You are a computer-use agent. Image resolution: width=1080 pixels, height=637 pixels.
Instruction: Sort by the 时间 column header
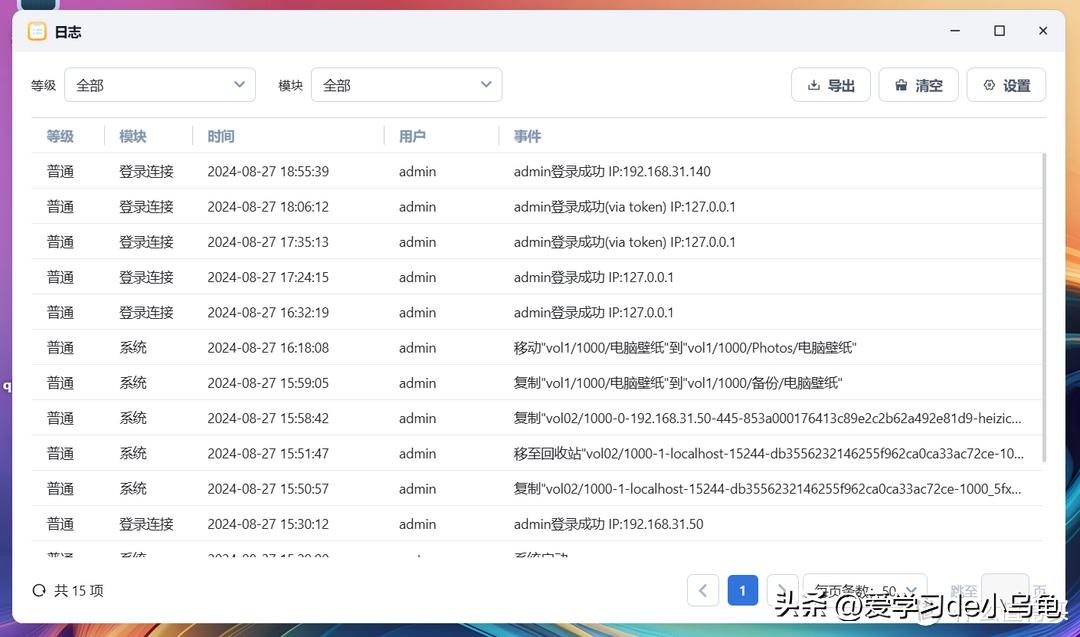tap(221, 136)
